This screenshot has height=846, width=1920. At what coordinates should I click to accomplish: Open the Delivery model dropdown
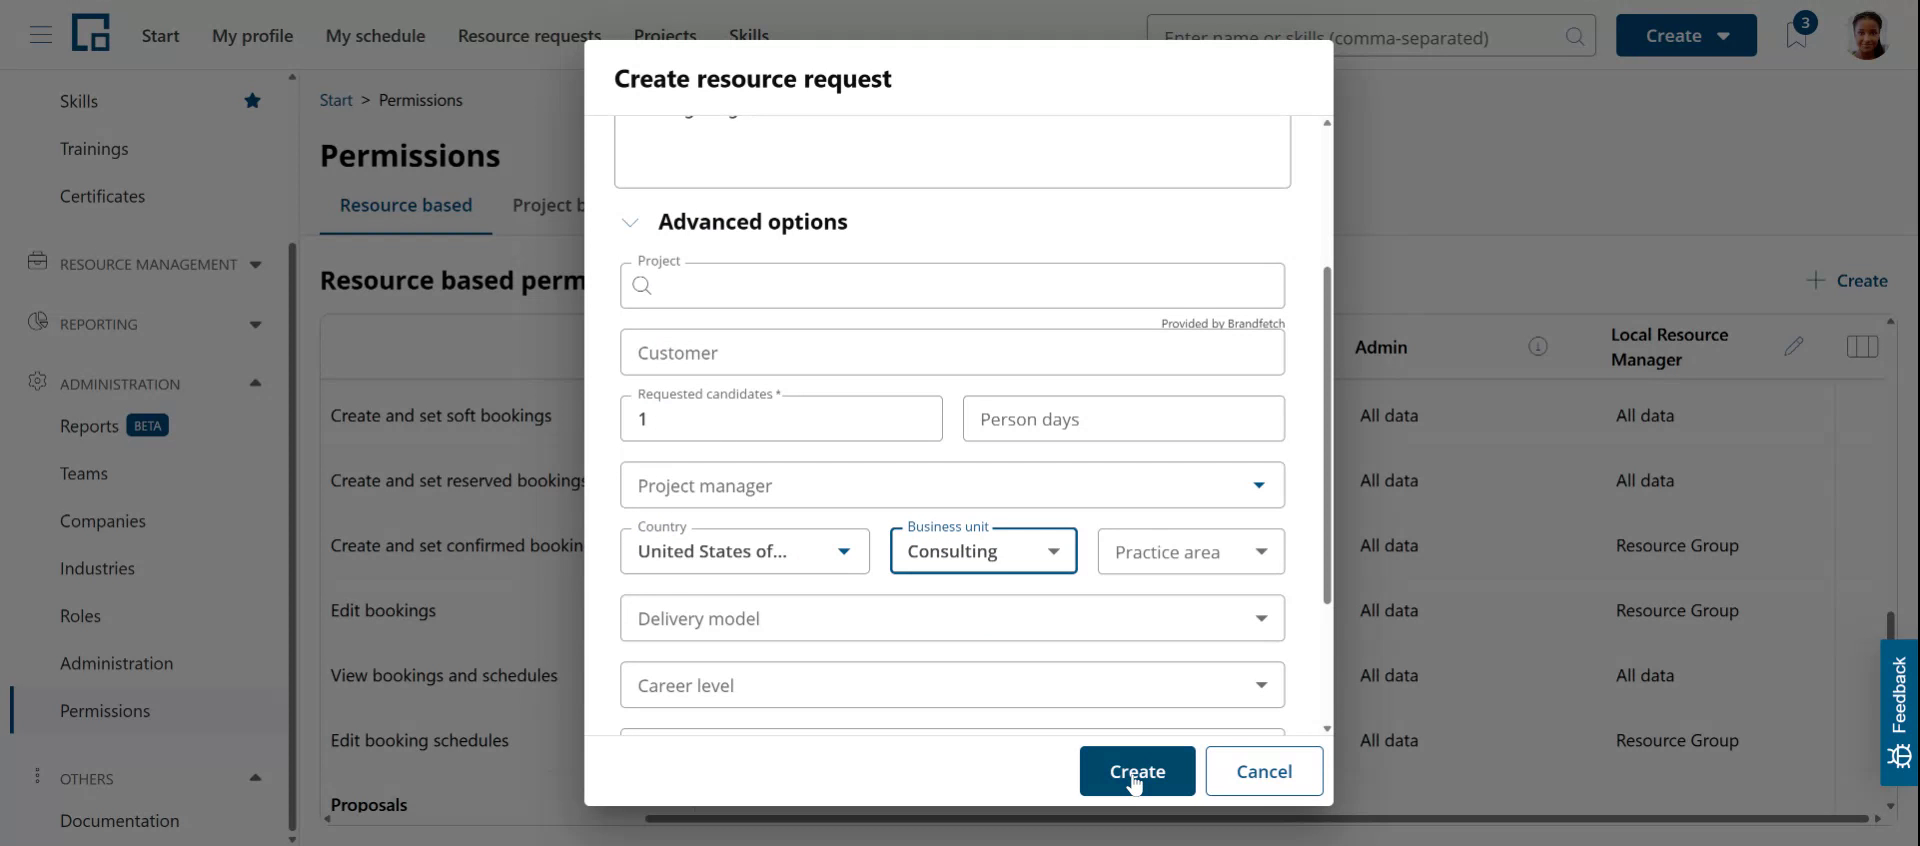(x=952, y=618)
